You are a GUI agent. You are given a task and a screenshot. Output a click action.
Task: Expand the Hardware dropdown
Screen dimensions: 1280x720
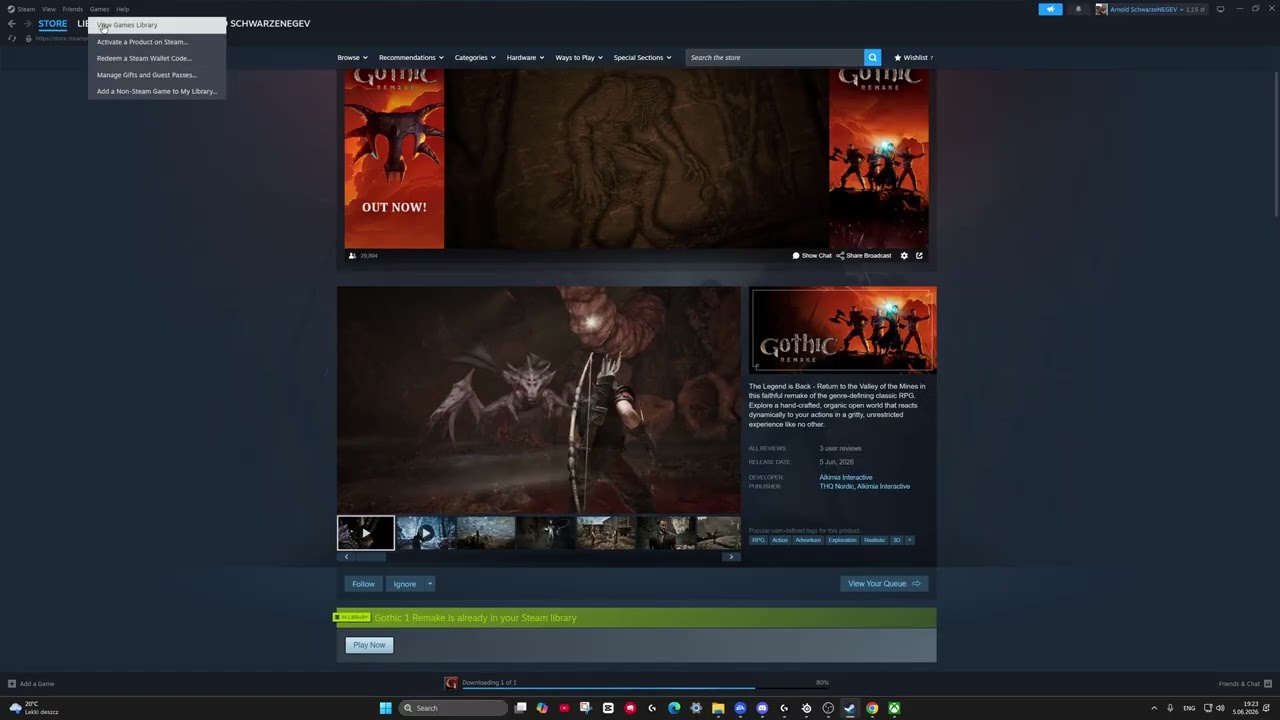coord(525,57)
